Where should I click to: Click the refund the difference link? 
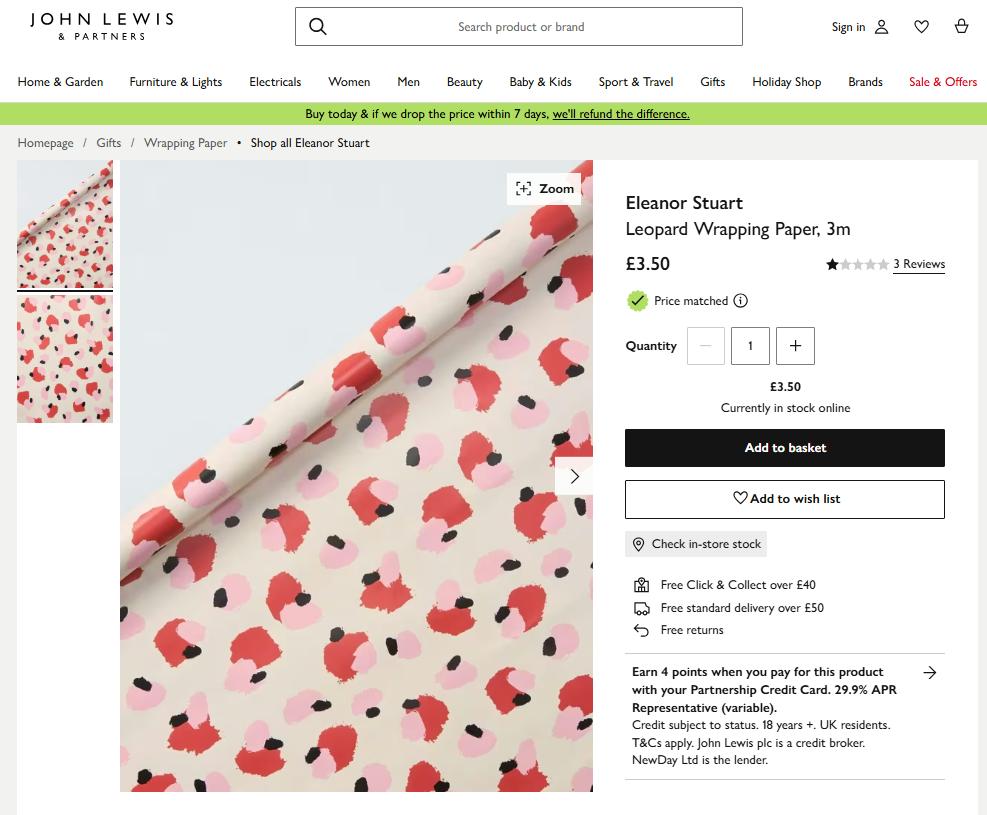click(x=621, y=114)
